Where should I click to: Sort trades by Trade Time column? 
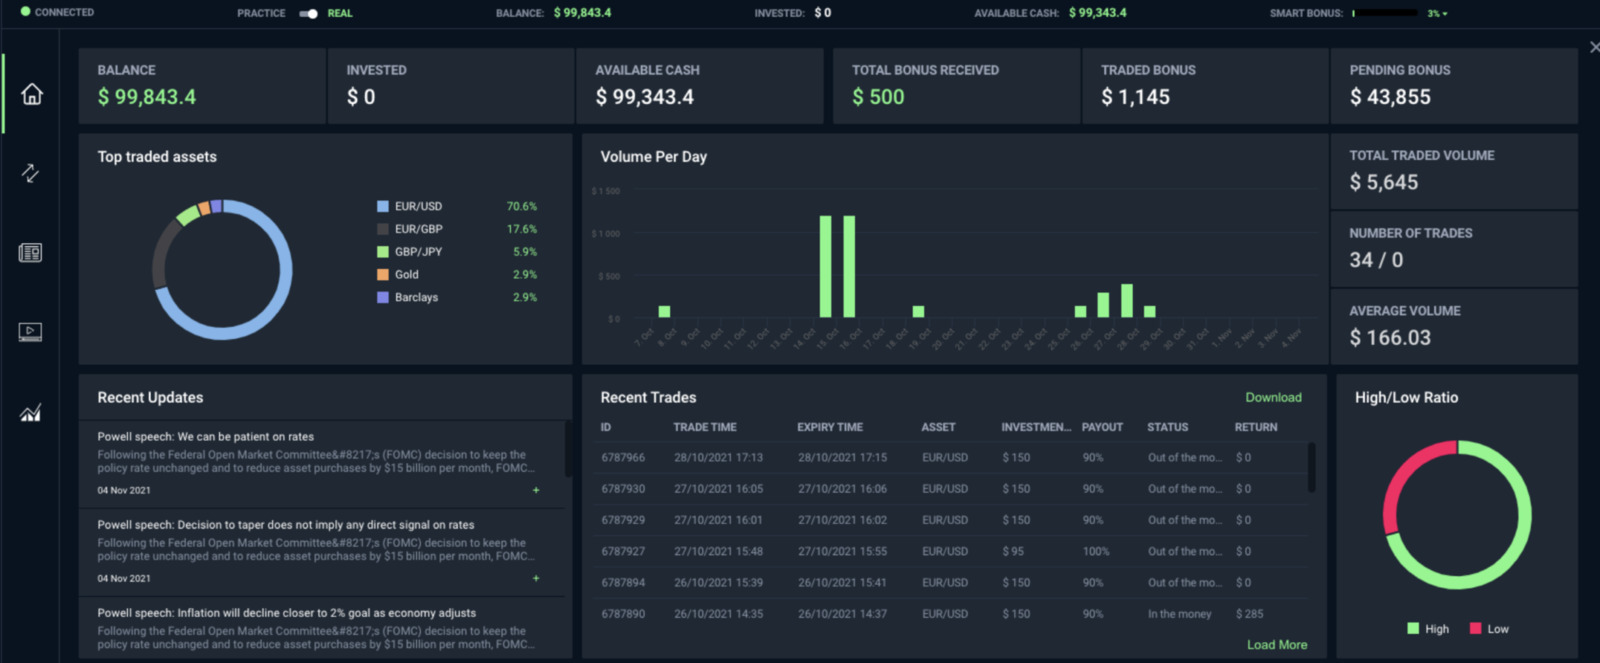coord(705,427)
